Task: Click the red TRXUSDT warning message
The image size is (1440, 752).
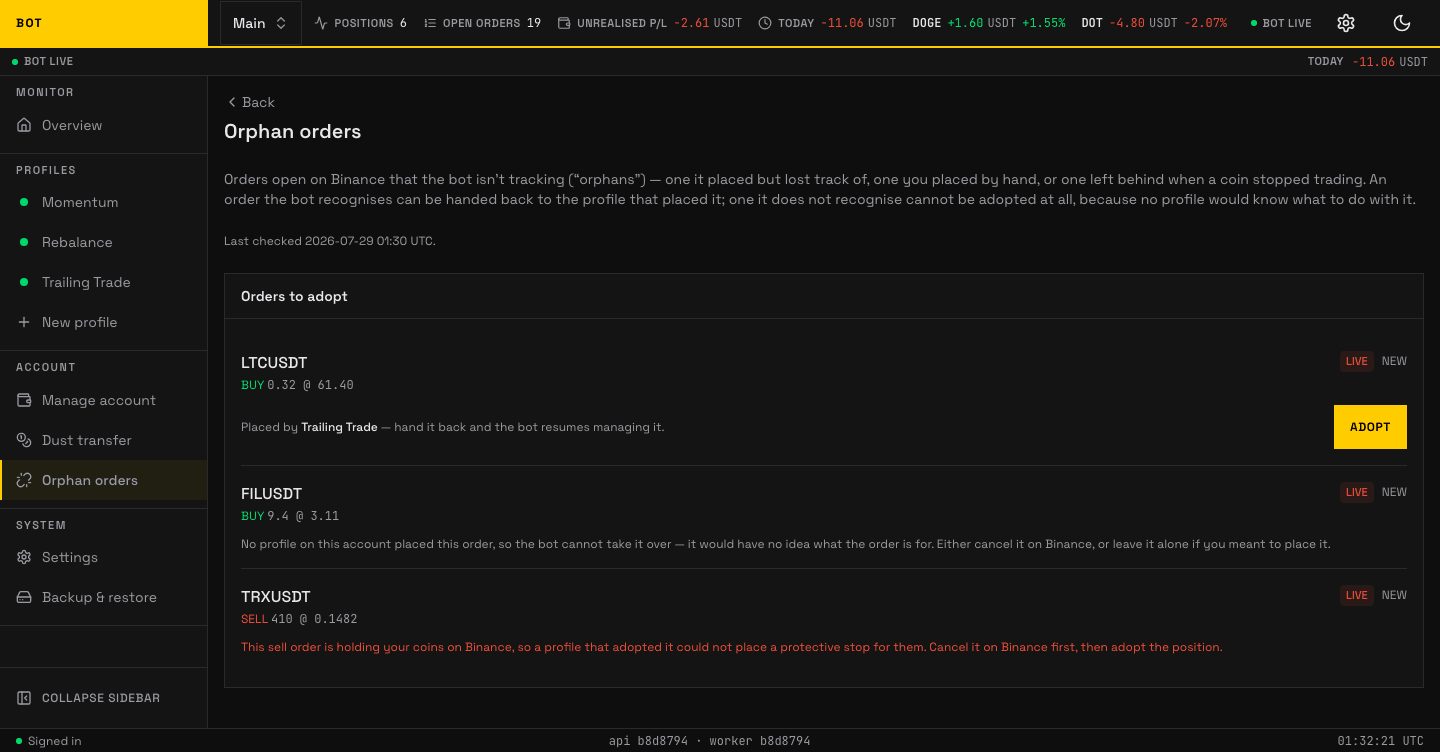Action: coord(732,647)
